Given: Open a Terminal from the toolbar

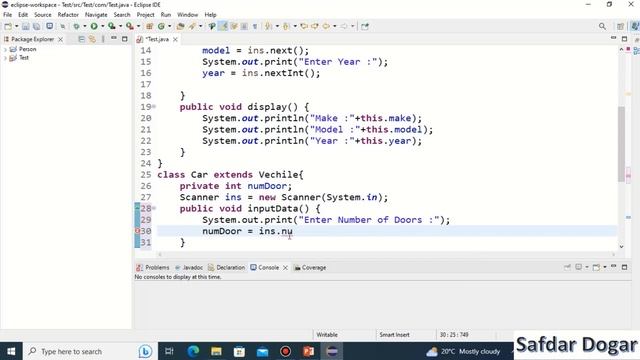Looking at the screenshot, I should 49,26.
